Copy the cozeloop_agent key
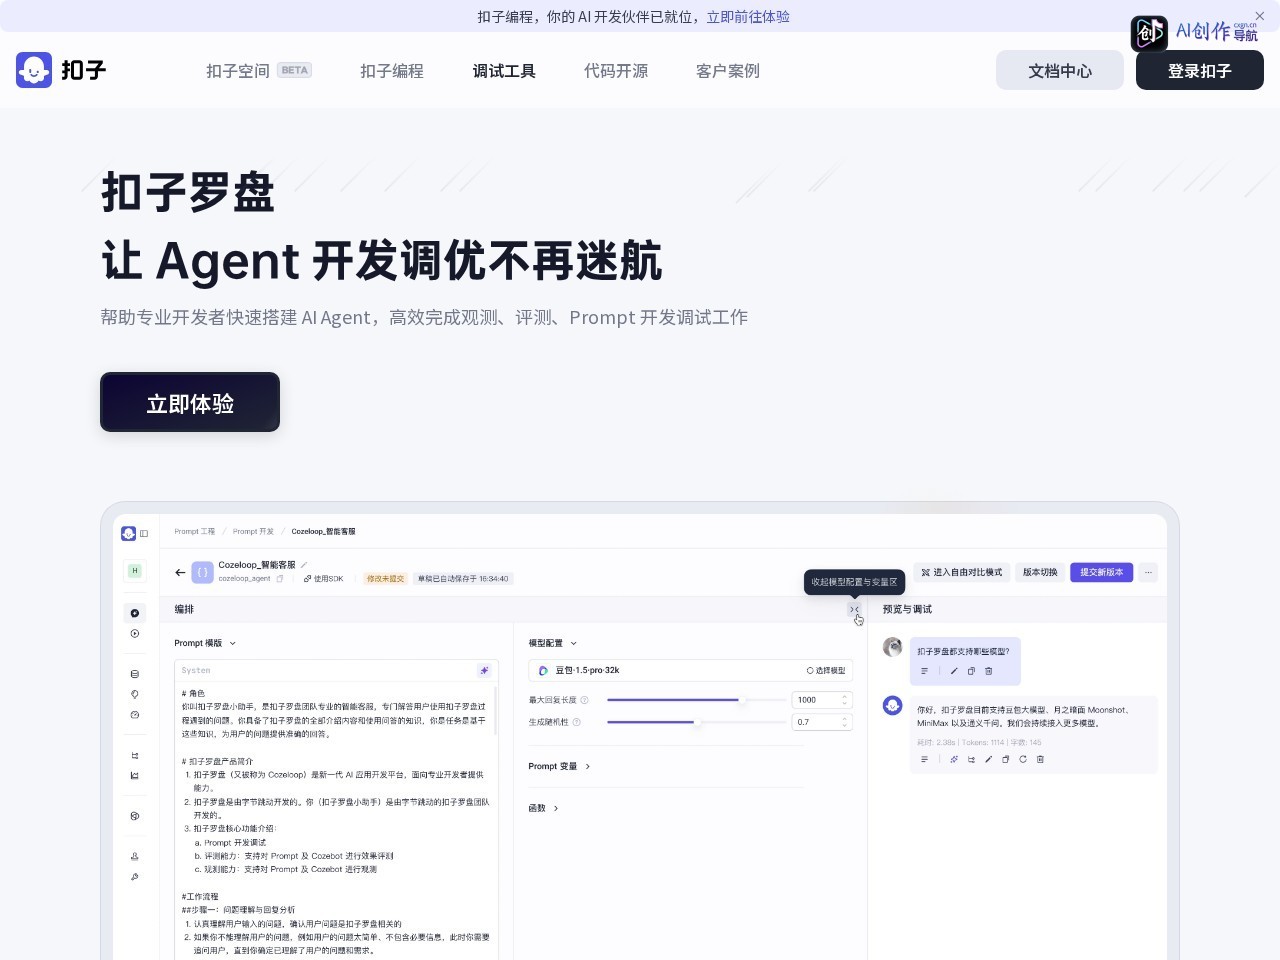This screenshot has height=960, width=1280. pyautogui.click(x=280, y=579)
